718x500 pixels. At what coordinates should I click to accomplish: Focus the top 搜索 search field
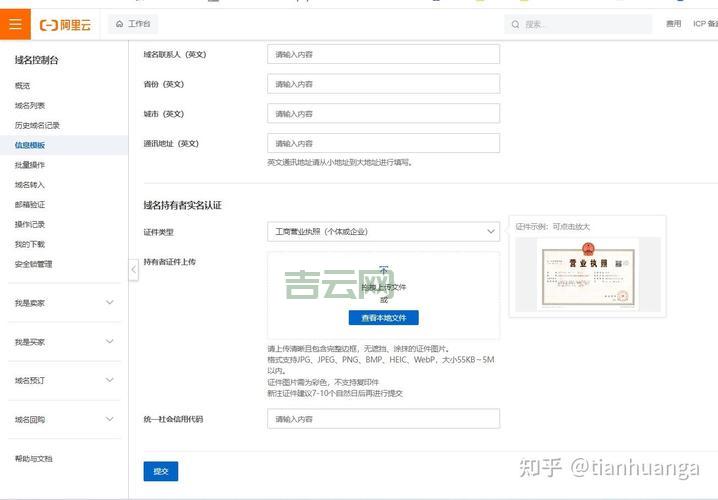pos(578,24)
